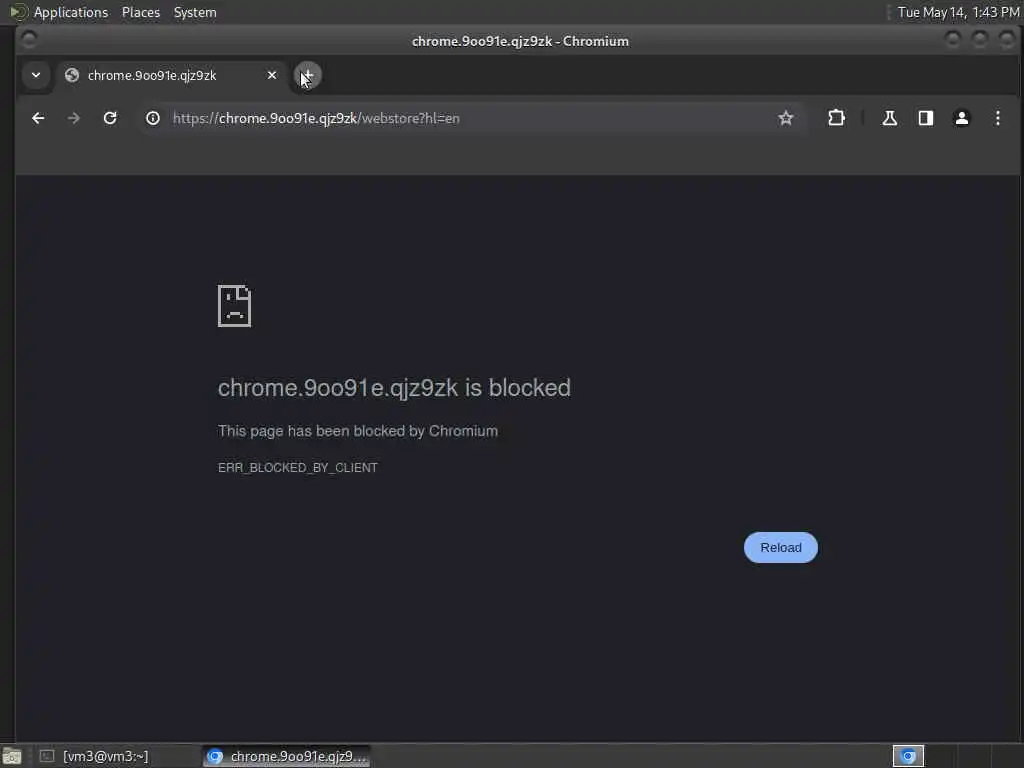Open the Extensions puzzle icon
The height and width of the screenshot is (768, 1024).
point(837,118)
